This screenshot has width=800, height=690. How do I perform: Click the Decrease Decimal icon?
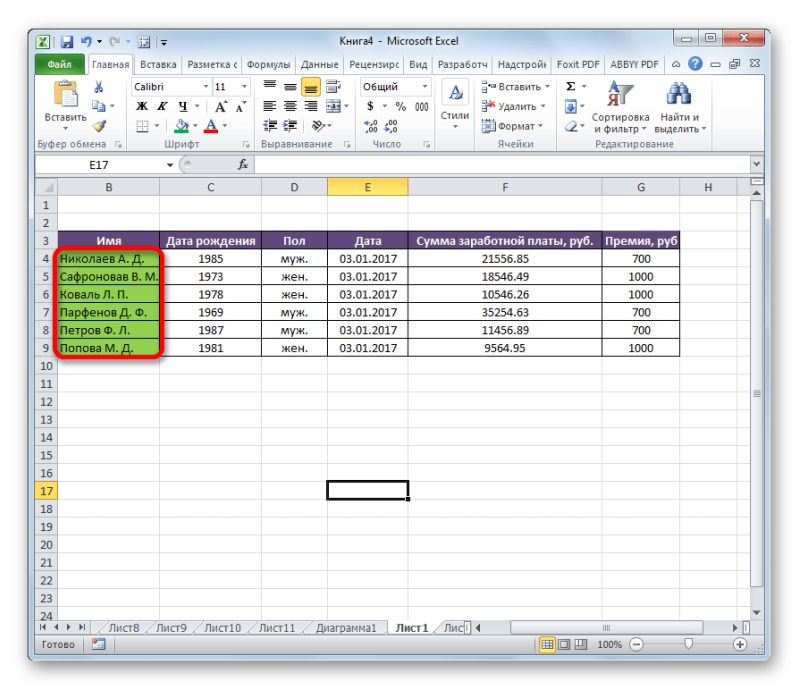[391, 126]
